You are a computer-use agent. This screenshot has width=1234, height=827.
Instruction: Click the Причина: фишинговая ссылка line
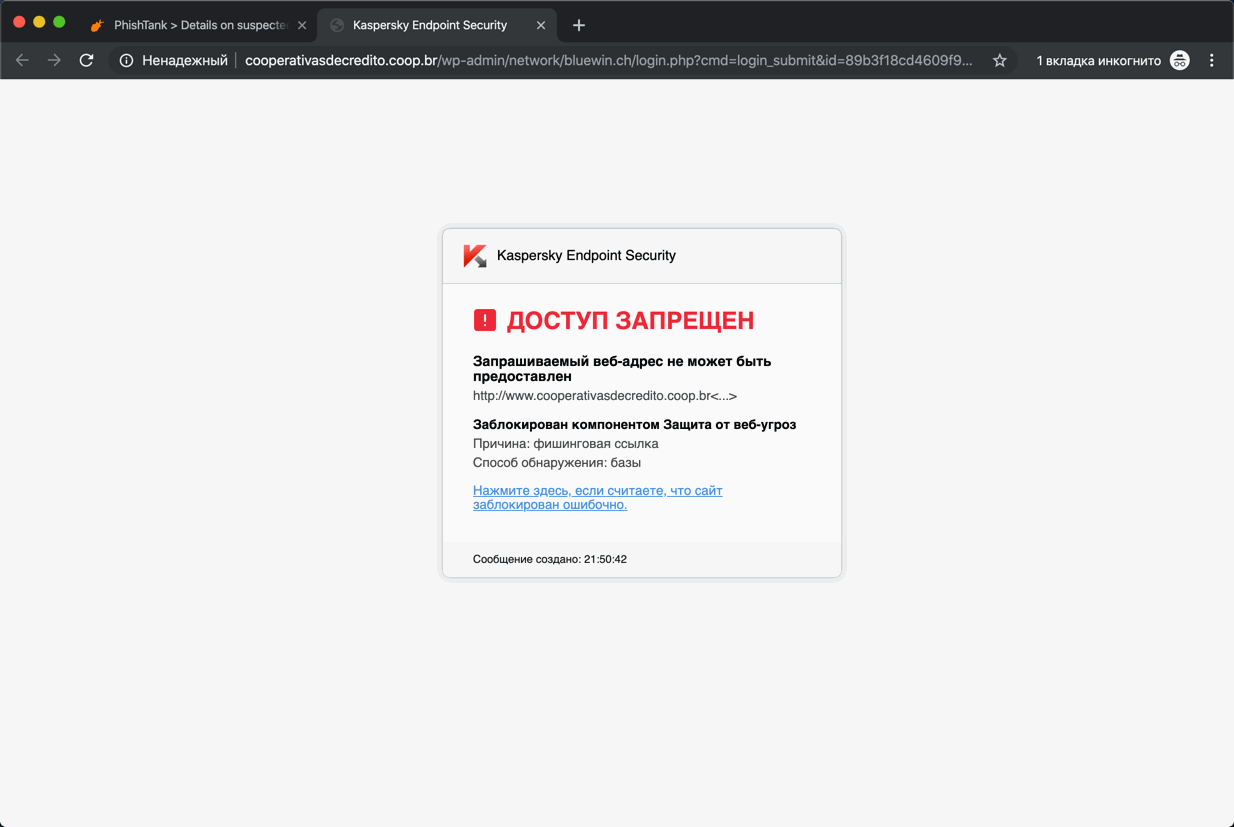pyautogui.click(x=565, y=443)
